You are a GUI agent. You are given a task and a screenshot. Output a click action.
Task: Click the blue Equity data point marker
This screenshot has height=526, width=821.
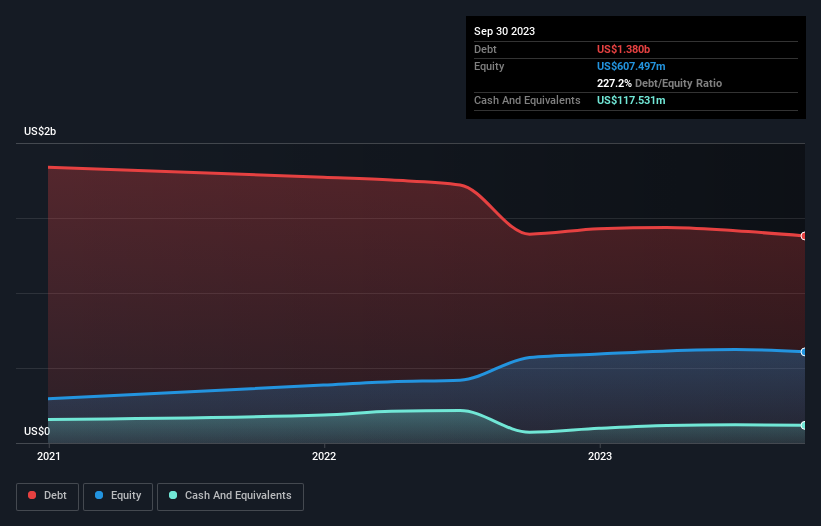pos(804,352)
